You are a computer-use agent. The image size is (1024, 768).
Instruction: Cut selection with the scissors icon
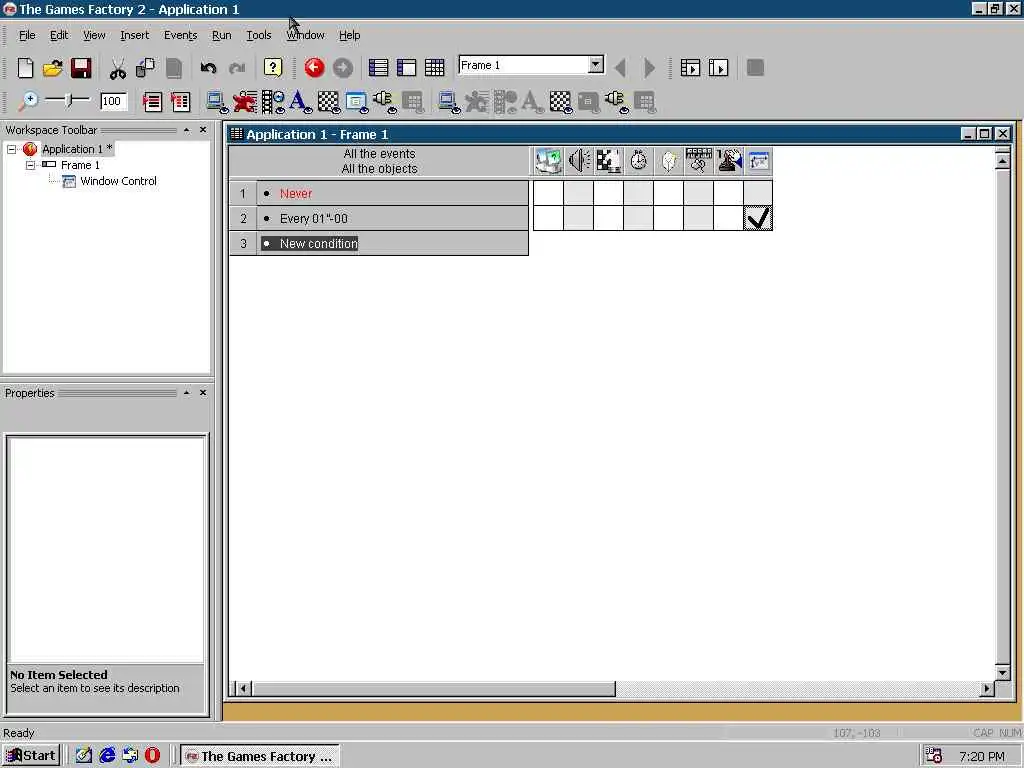[x=118, y=68]
